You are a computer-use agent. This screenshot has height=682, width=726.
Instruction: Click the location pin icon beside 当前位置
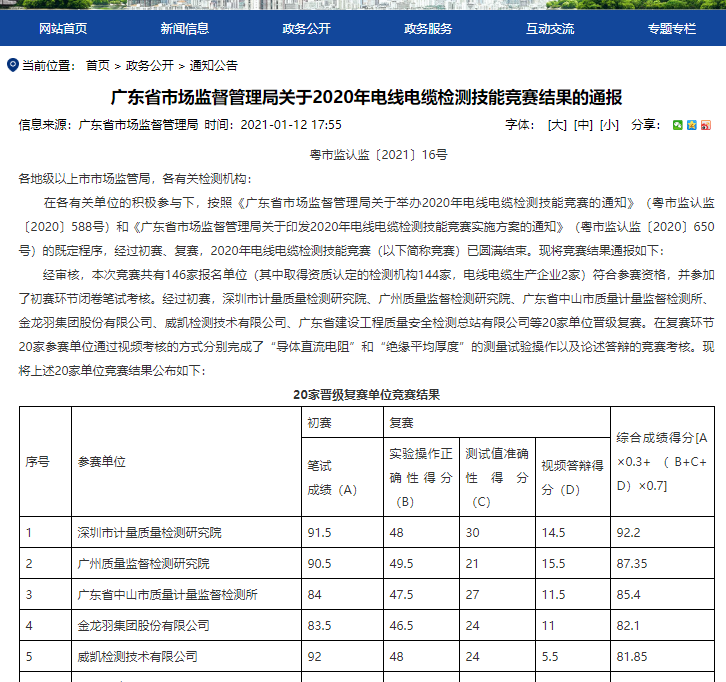point(13,66)
